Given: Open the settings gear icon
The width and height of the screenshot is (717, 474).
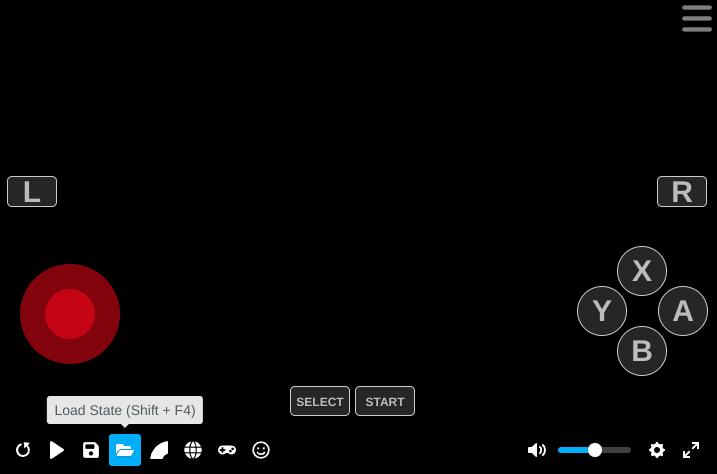Looking at the screenshot, I should pyautogui.click(x=657, y=450).
